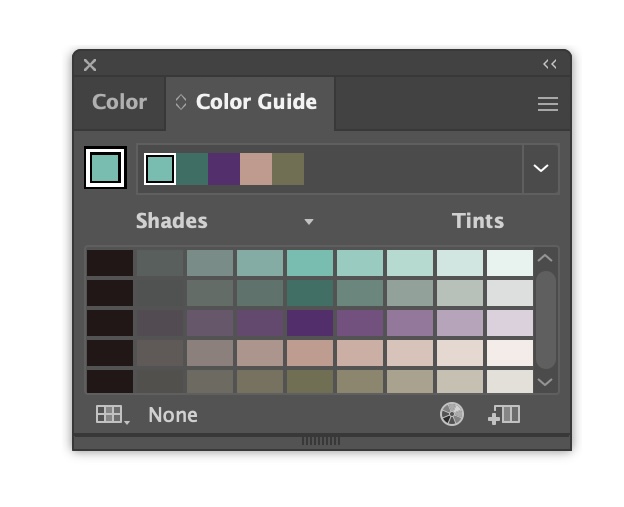
Task: Set base color to current color swatch
Action: click(105, 168)
